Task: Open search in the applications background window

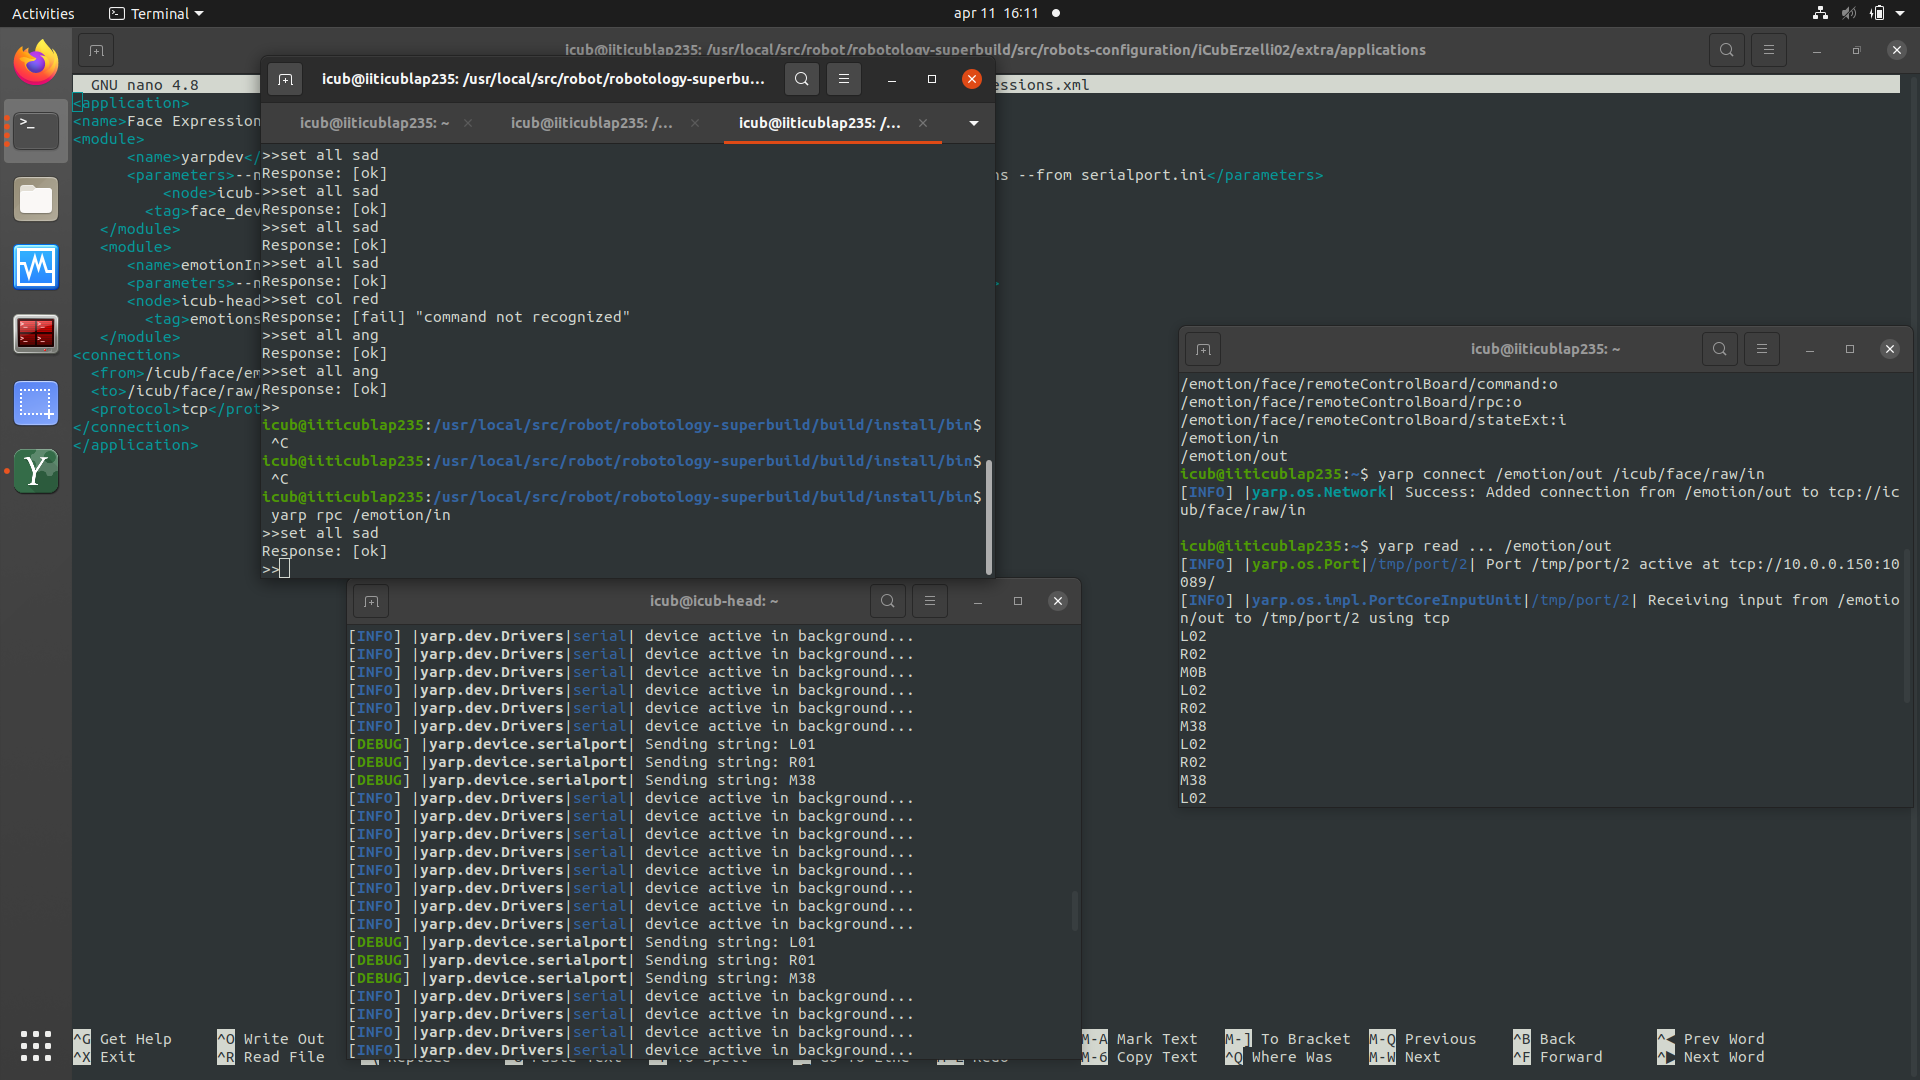Action: (x=1727, y=49)
